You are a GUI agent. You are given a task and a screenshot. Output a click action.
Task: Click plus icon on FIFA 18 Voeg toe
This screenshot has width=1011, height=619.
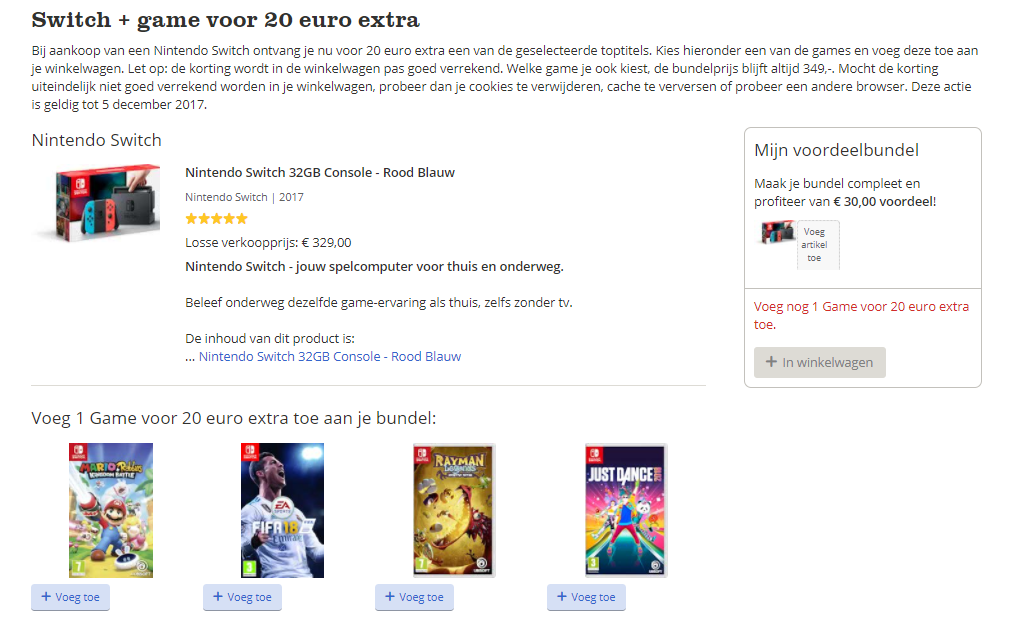[x=218, y=596]
